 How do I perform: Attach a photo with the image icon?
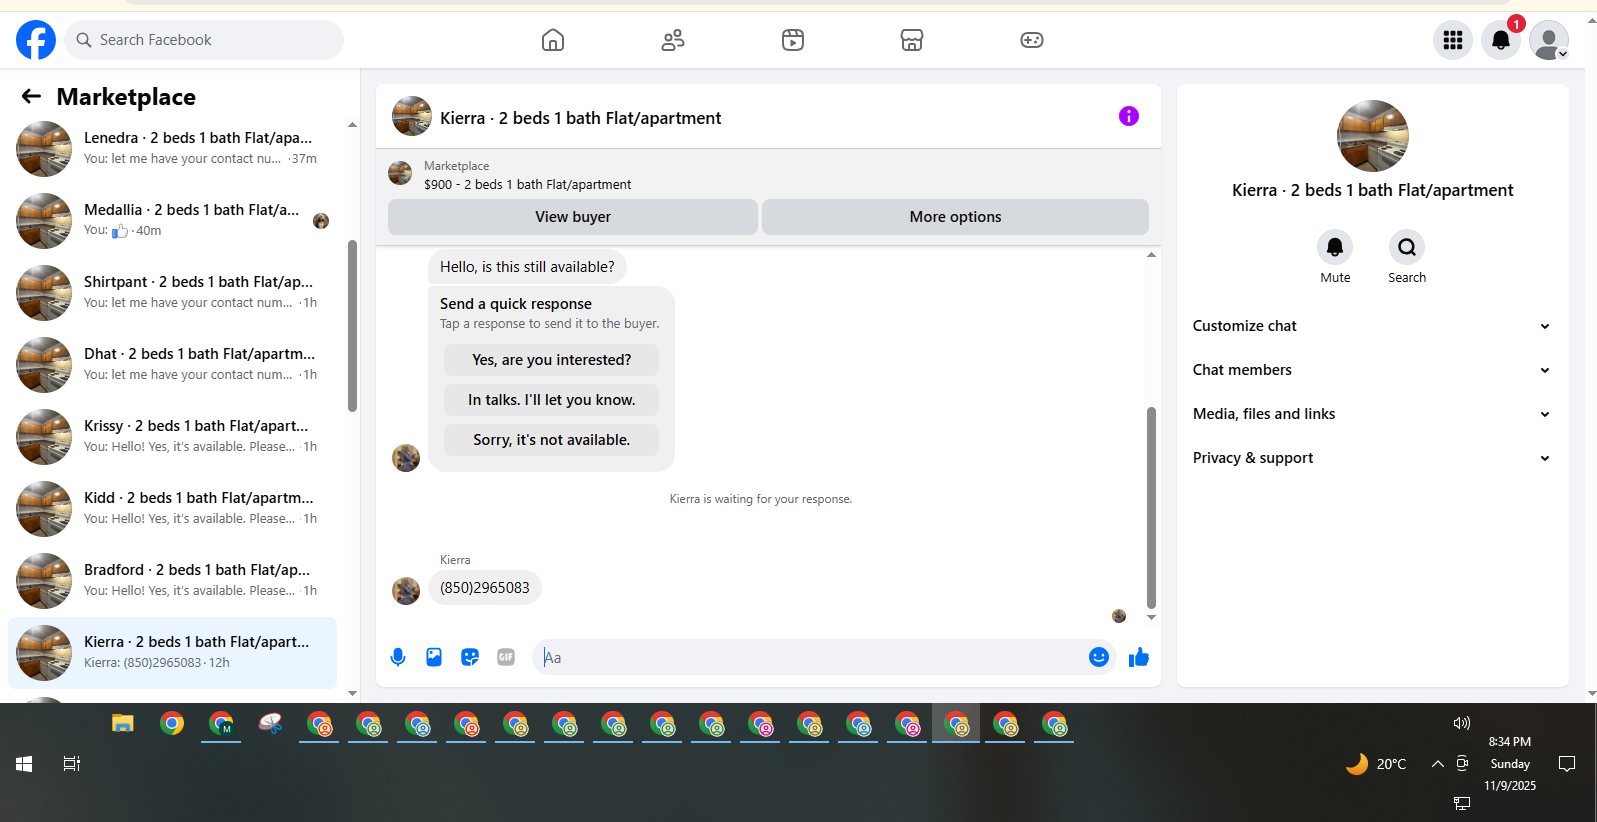click(434, 657)
